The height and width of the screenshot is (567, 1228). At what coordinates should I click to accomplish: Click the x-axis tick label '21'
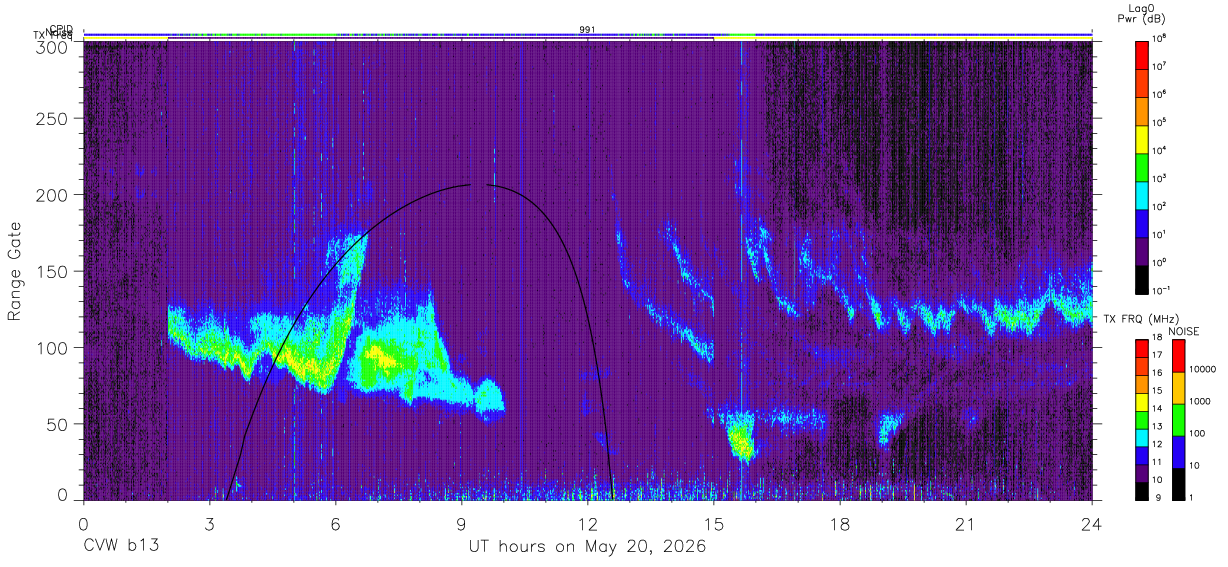click(966, 524)
